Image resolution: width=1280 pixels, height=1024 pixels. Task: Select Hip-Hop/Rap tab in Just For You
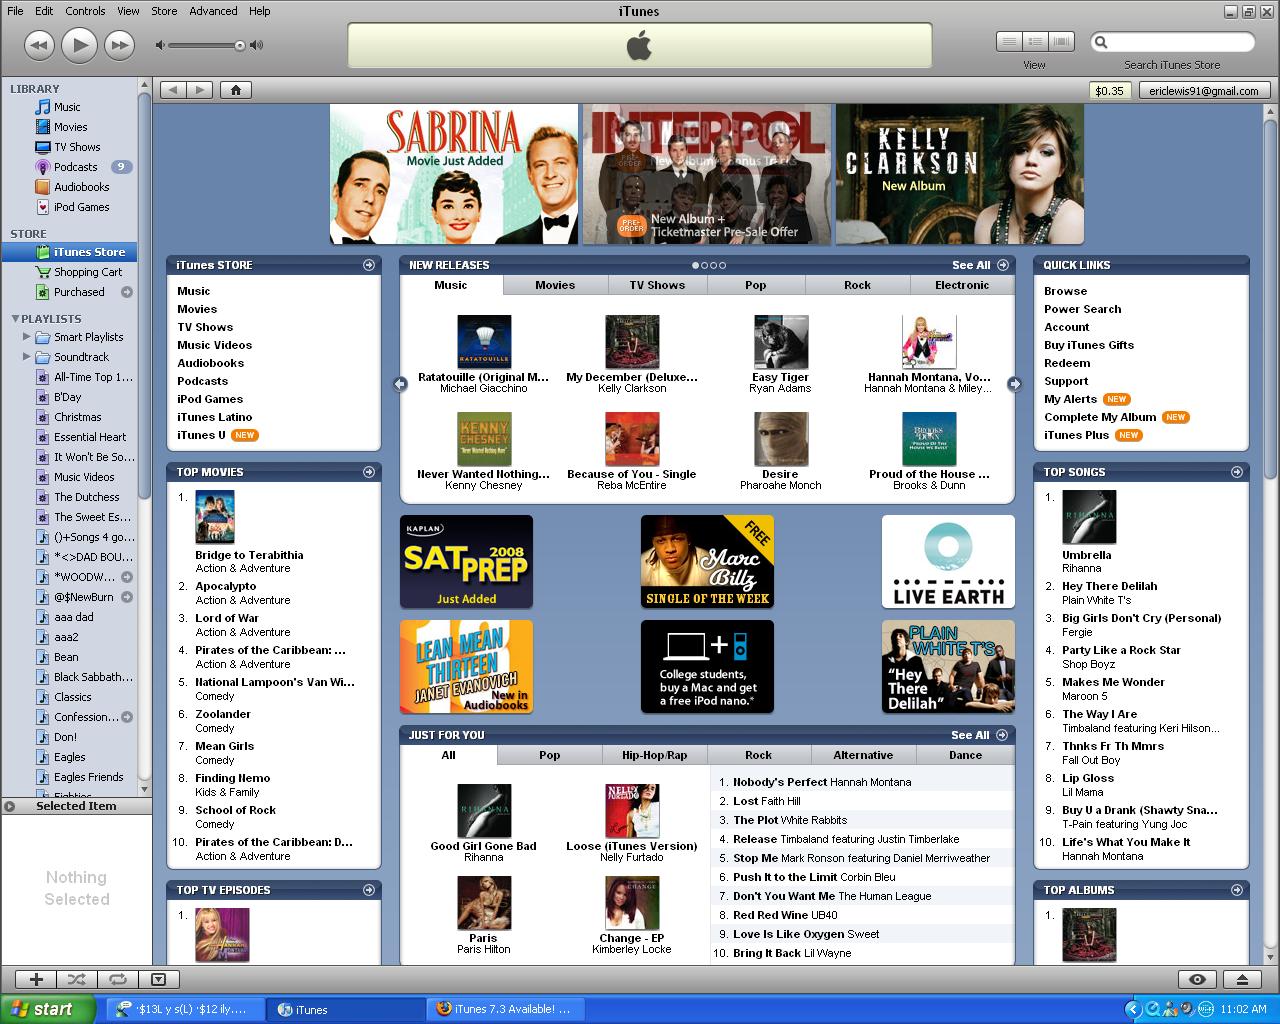click(655, 755)
